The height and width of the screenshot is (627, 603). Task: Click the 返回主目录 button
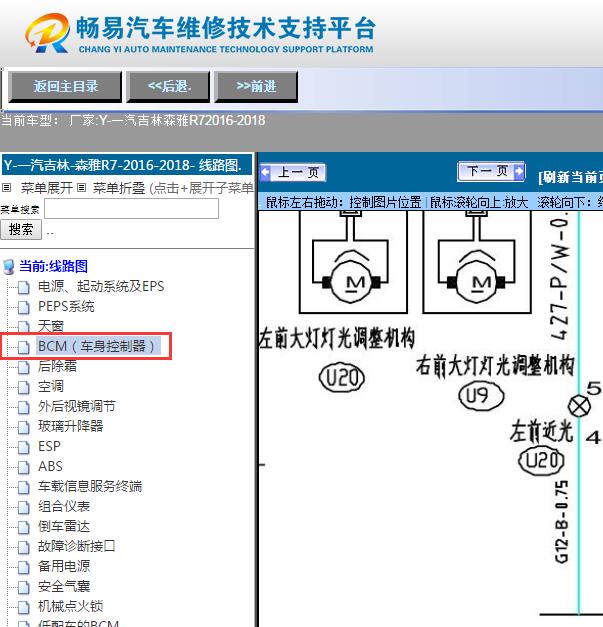point(65,86)
